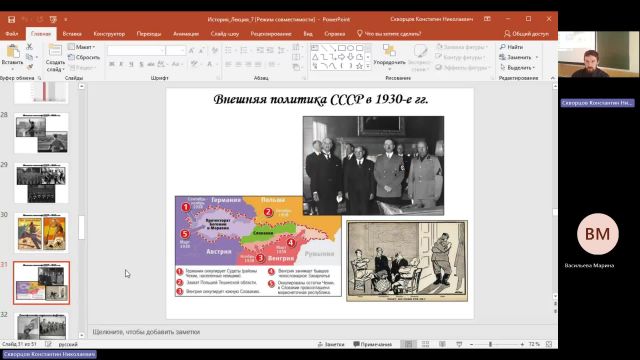This screenshot has height=360, width=640.
Task: Click the numbered list icon
Action: (245, 50)
